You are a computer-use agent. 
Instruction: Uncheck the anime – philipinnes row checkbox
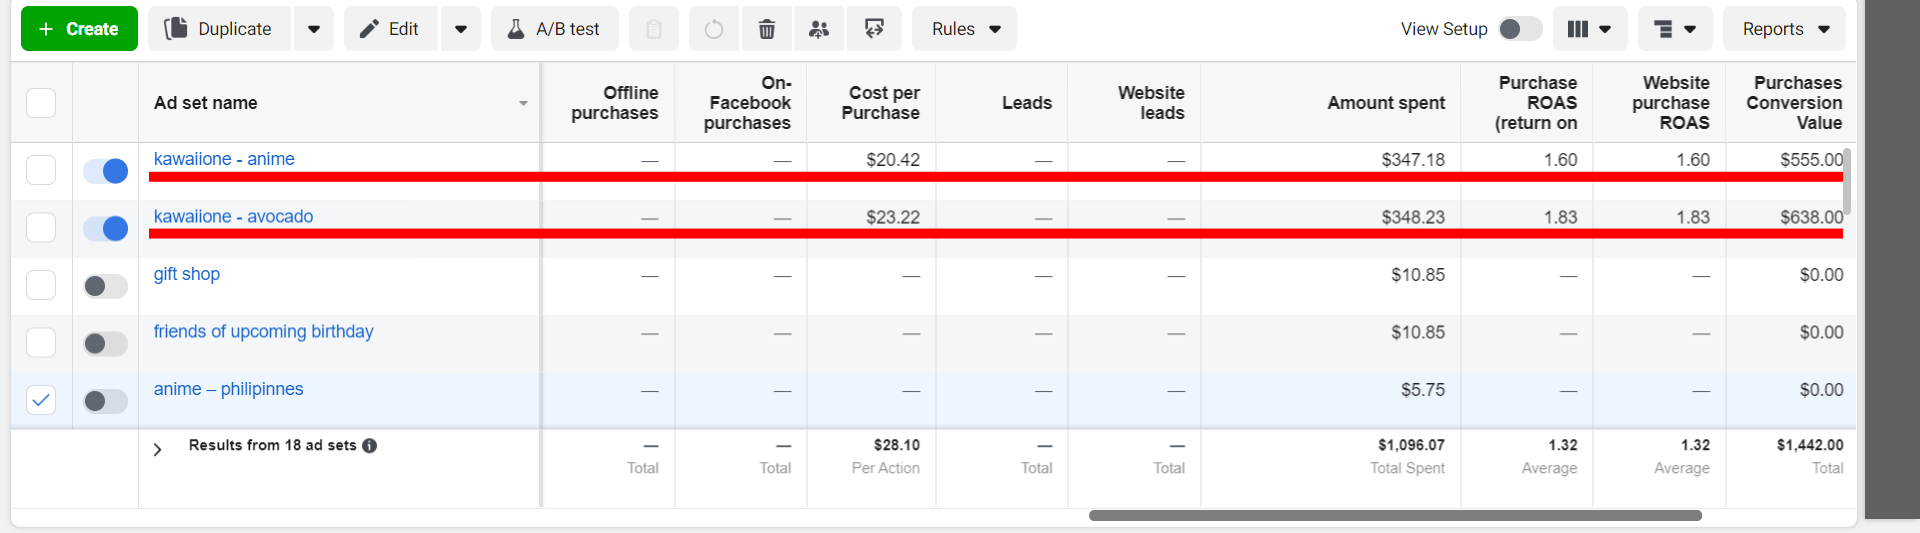41,400
